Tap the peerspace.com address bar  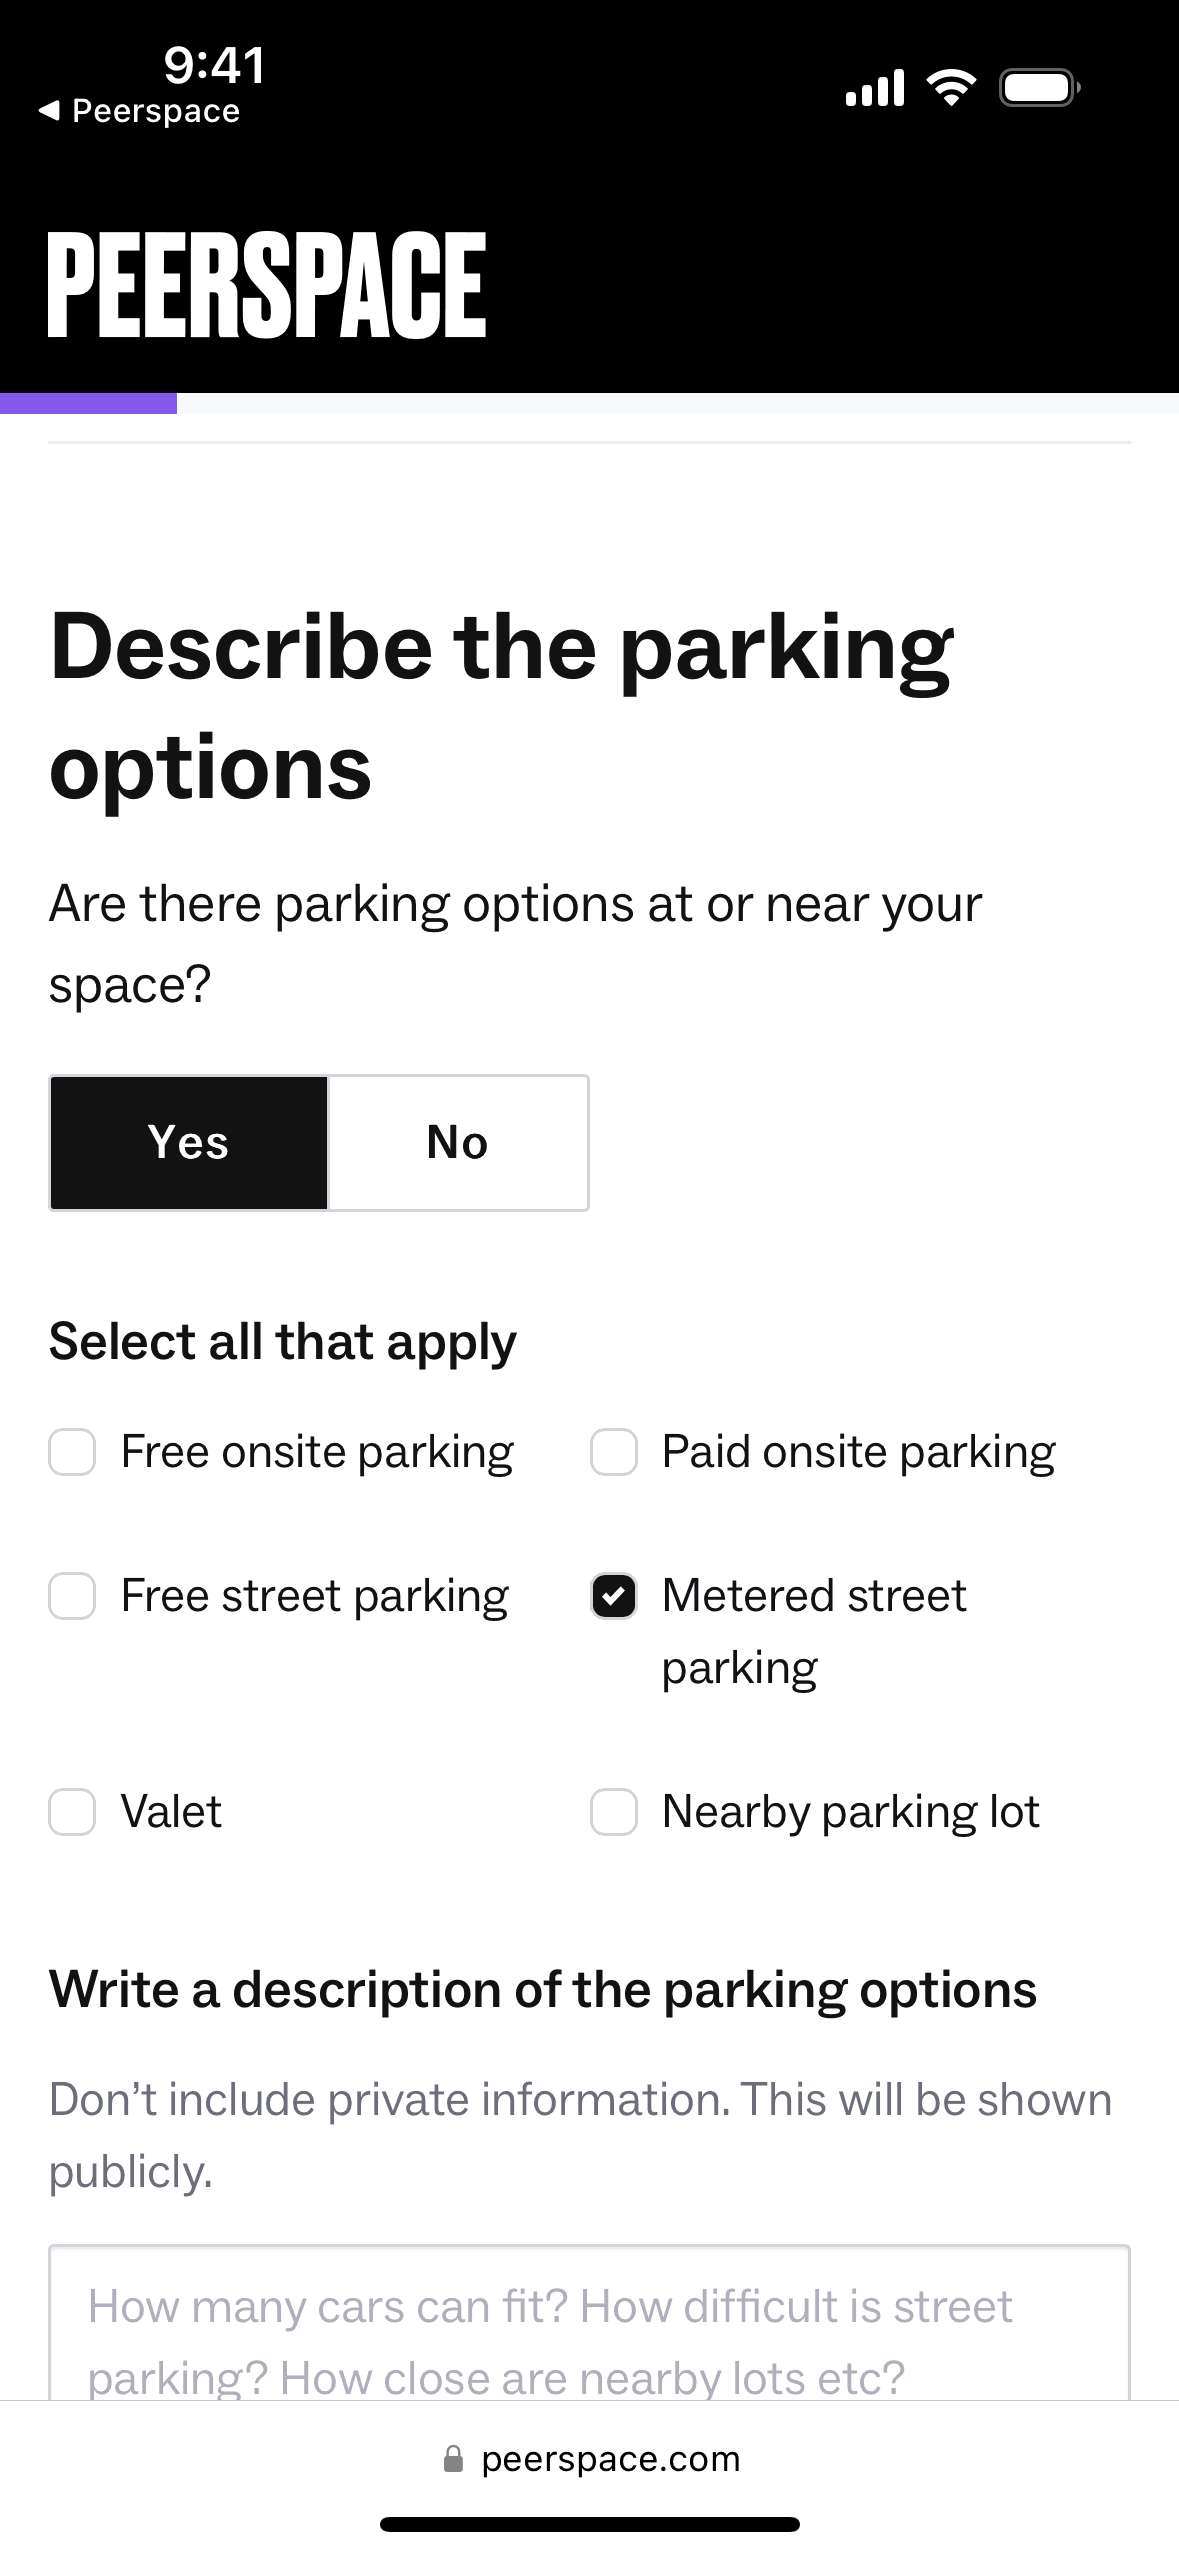click(x=610, y=2459)
